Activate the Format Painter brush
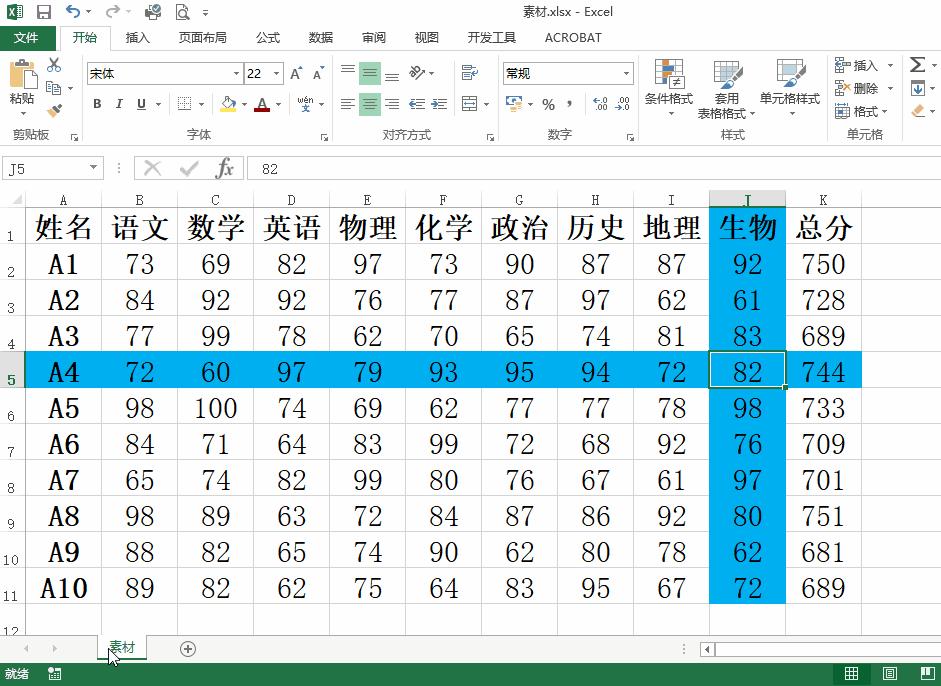This screenshot has width=941, height=686. click(x=54, y=111)
